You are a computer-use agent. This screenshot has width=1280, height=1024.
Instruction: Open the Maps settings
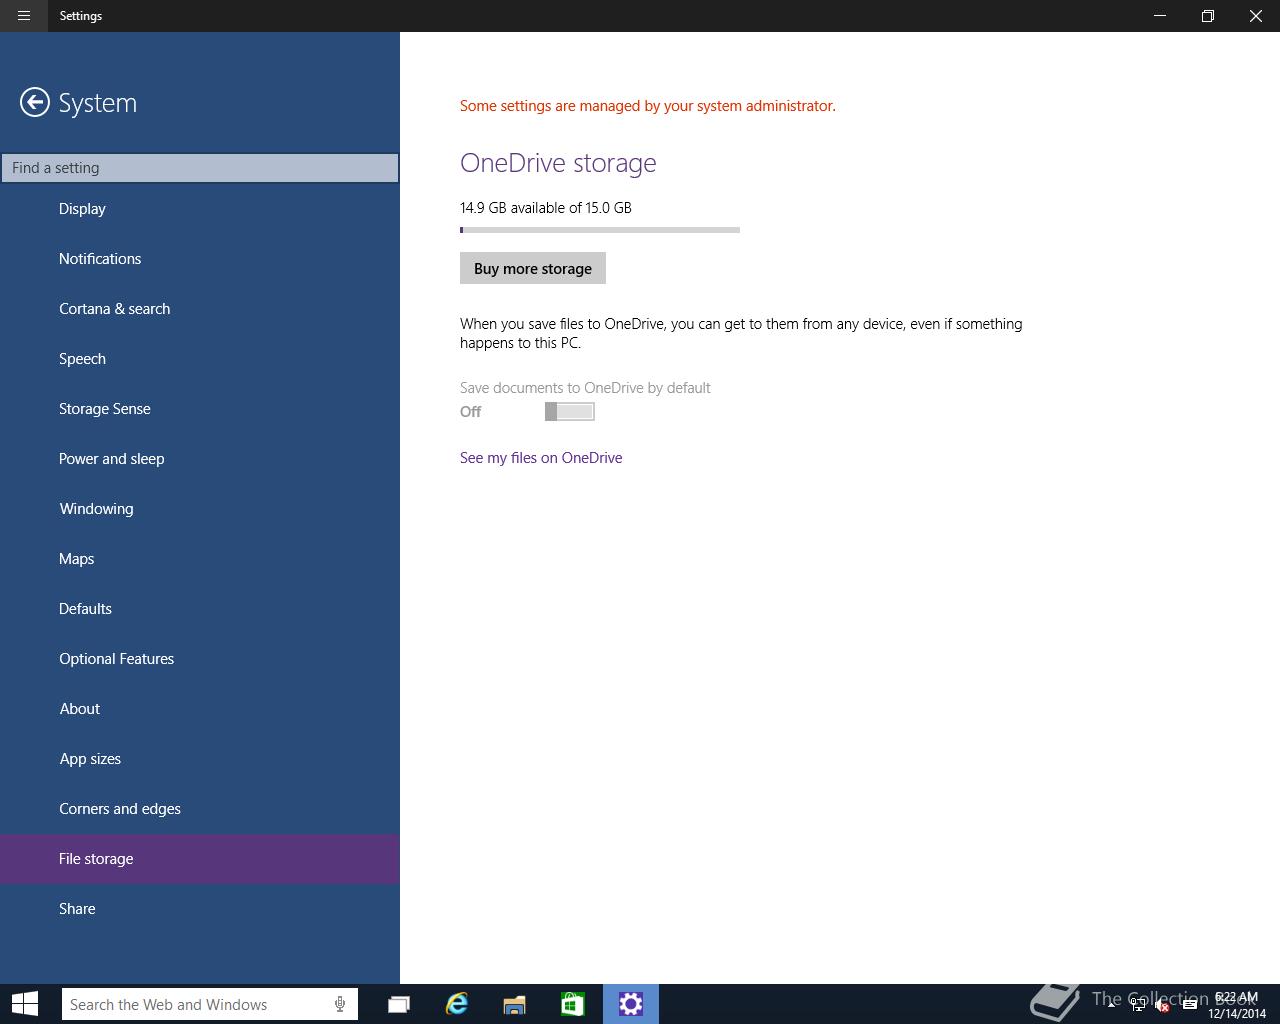point(200,559)
